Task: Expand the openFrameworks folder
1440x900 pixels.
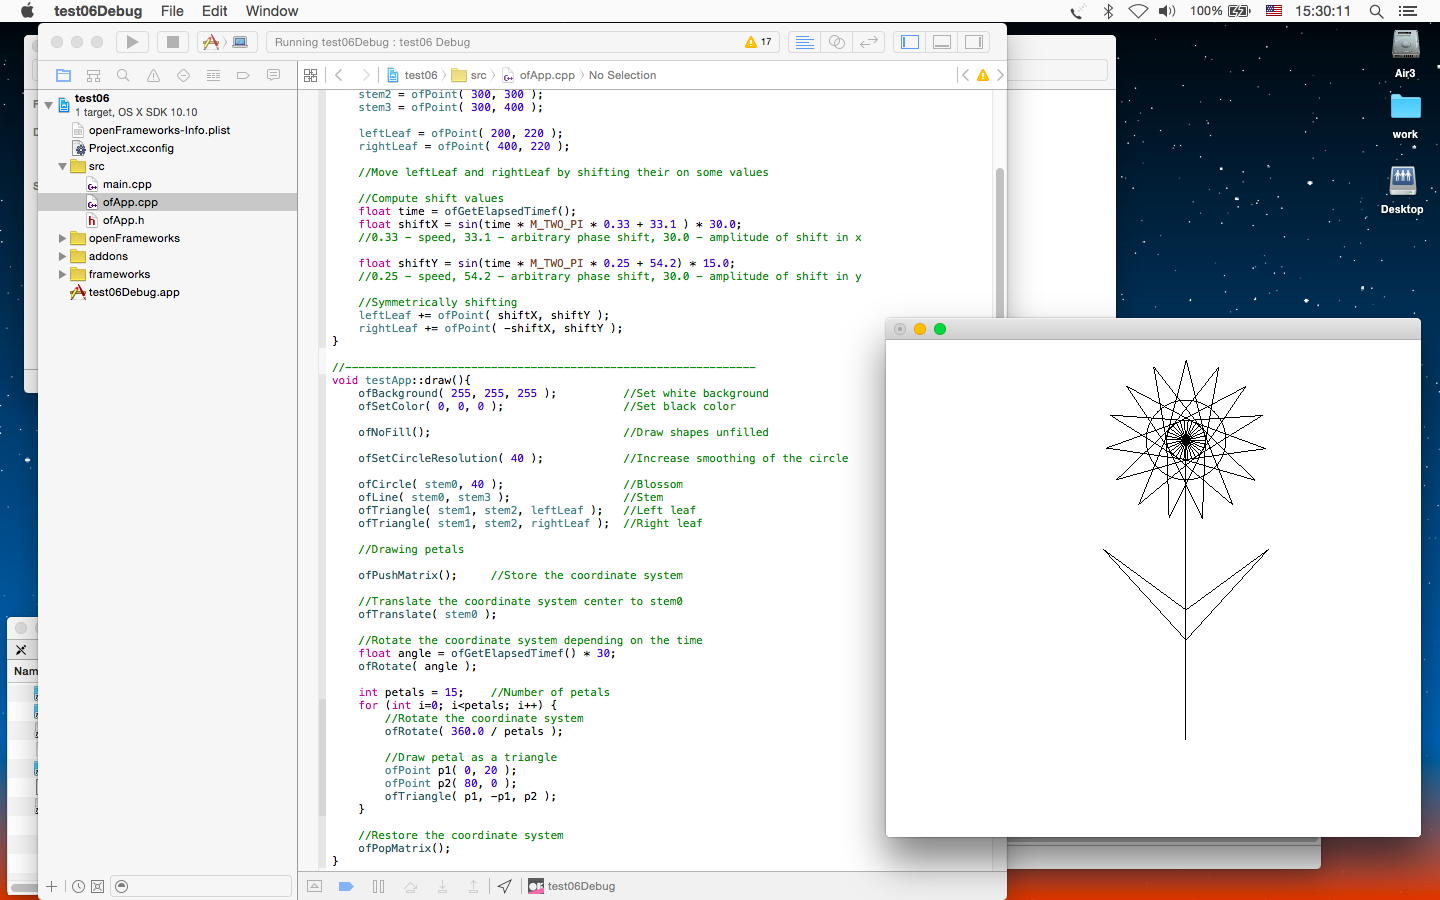Action: 62,238
